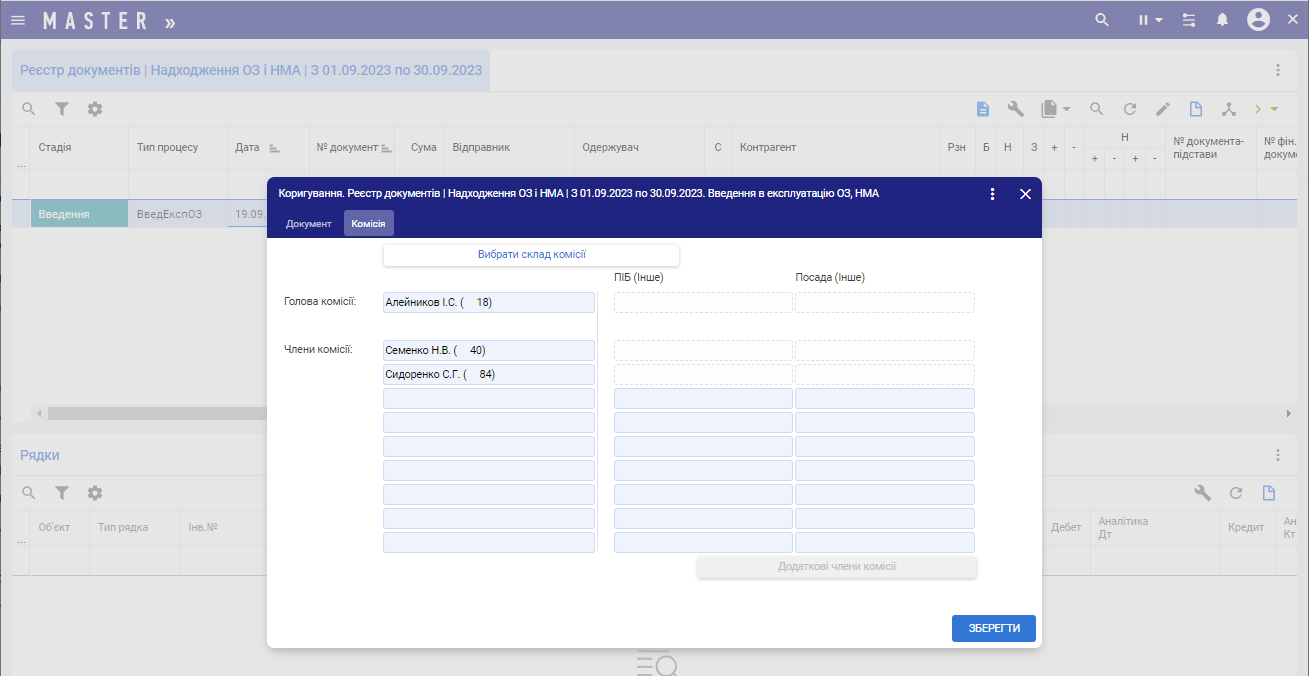Click gear icon in Рядки panel toolbar
Image resolution: width=1309 pixels, height=676 pixels.
point(95,493)
